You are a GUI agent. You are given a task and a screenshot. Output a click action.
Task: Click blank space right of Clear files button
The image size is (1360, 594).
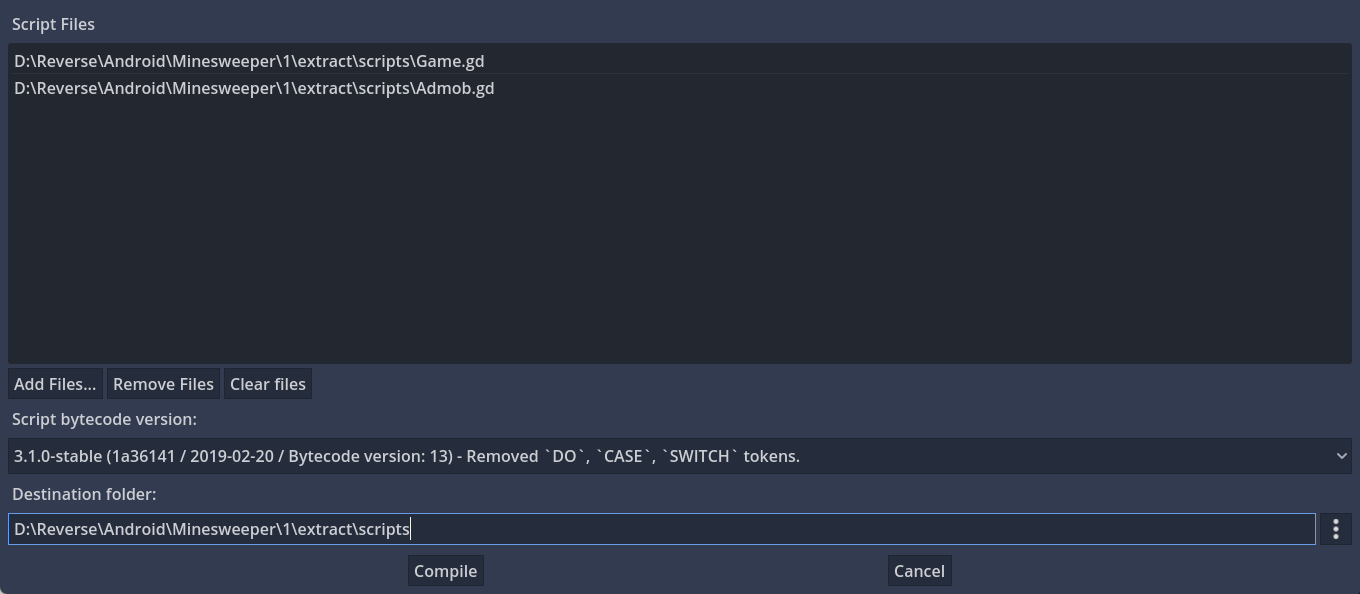point(800,384)
